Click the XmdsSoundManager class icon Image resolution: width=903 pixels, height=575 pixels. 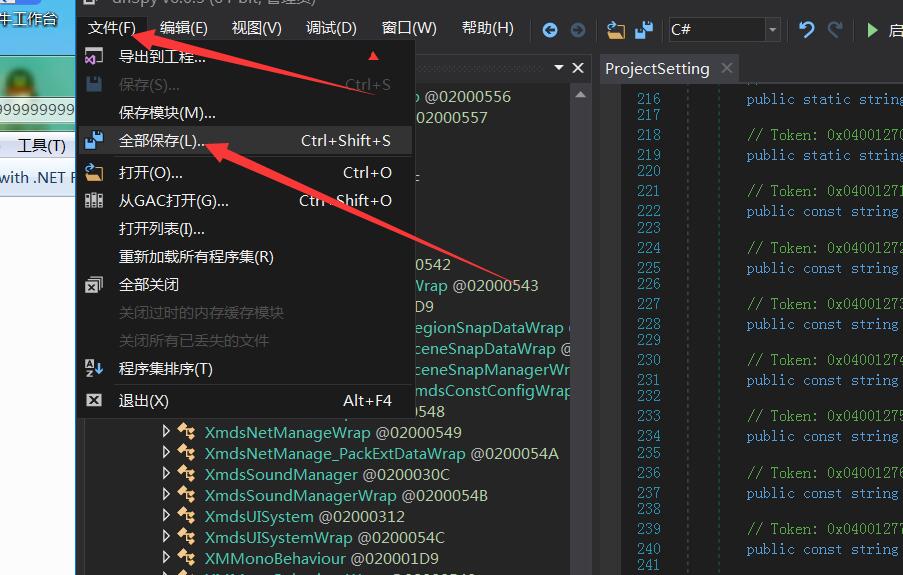point(187,474)
